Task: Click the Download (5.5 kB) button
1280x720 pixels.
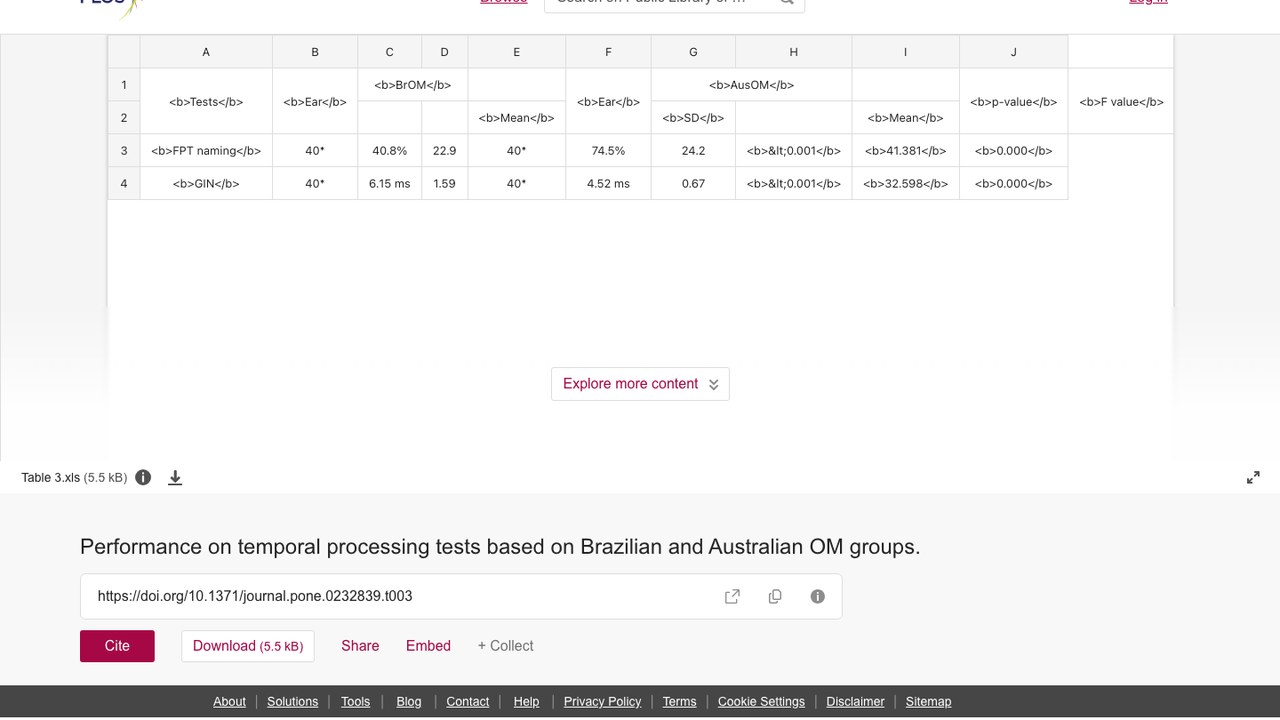Action: point(248,646)
